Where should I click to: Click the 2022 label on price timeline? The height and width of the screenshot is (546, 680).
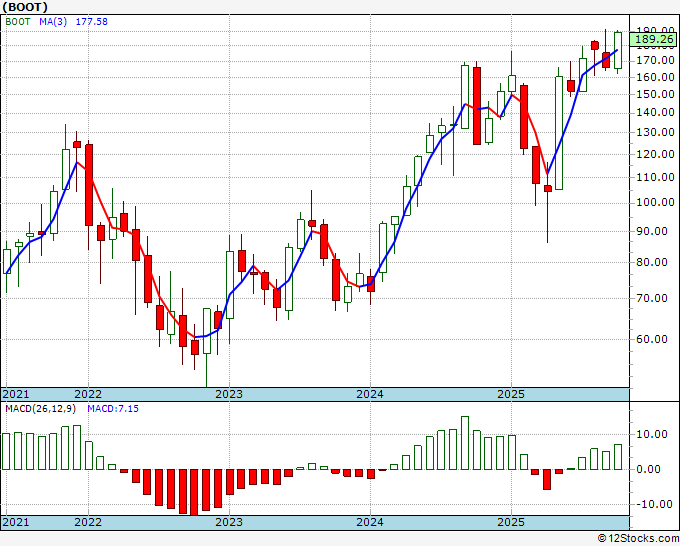pyautogui.click(x=88, y=394)
